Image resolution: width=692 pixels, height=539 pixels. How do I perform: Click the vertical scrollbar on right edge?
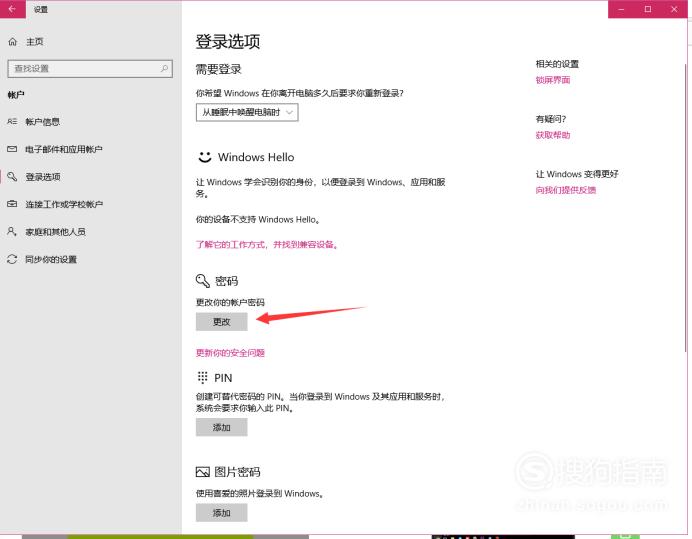(x=685, y=207)
